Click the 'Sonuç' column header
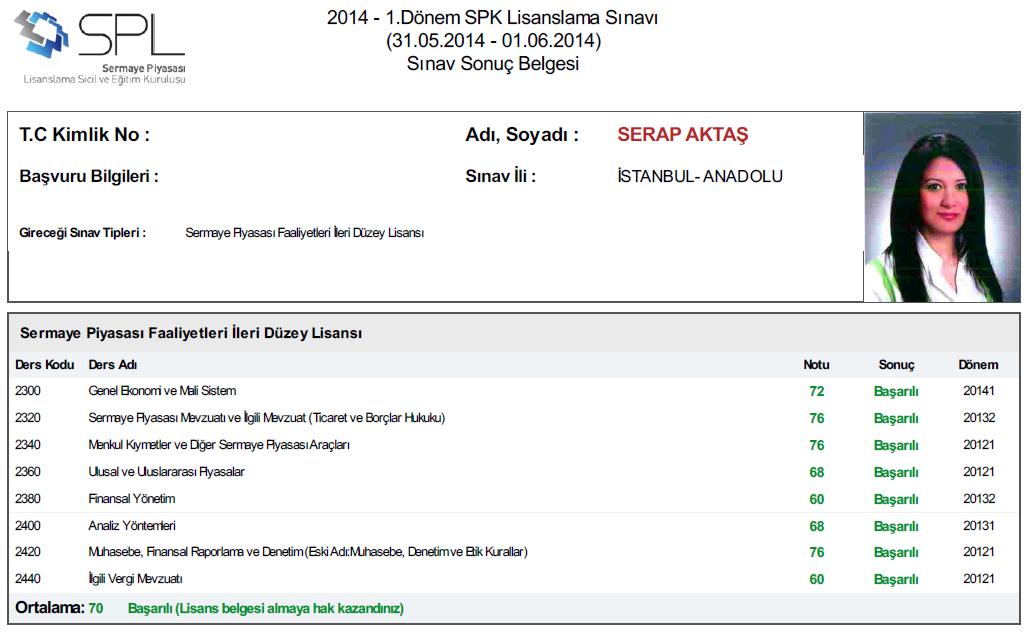Viewport: 1033px width, 636px height. point(896,364)
